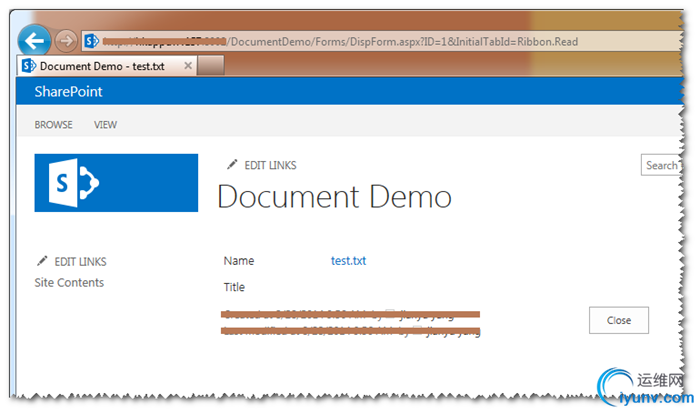Open the test.txt file link
The width and height of the screenshot is (700, 414).
[348, 261]
